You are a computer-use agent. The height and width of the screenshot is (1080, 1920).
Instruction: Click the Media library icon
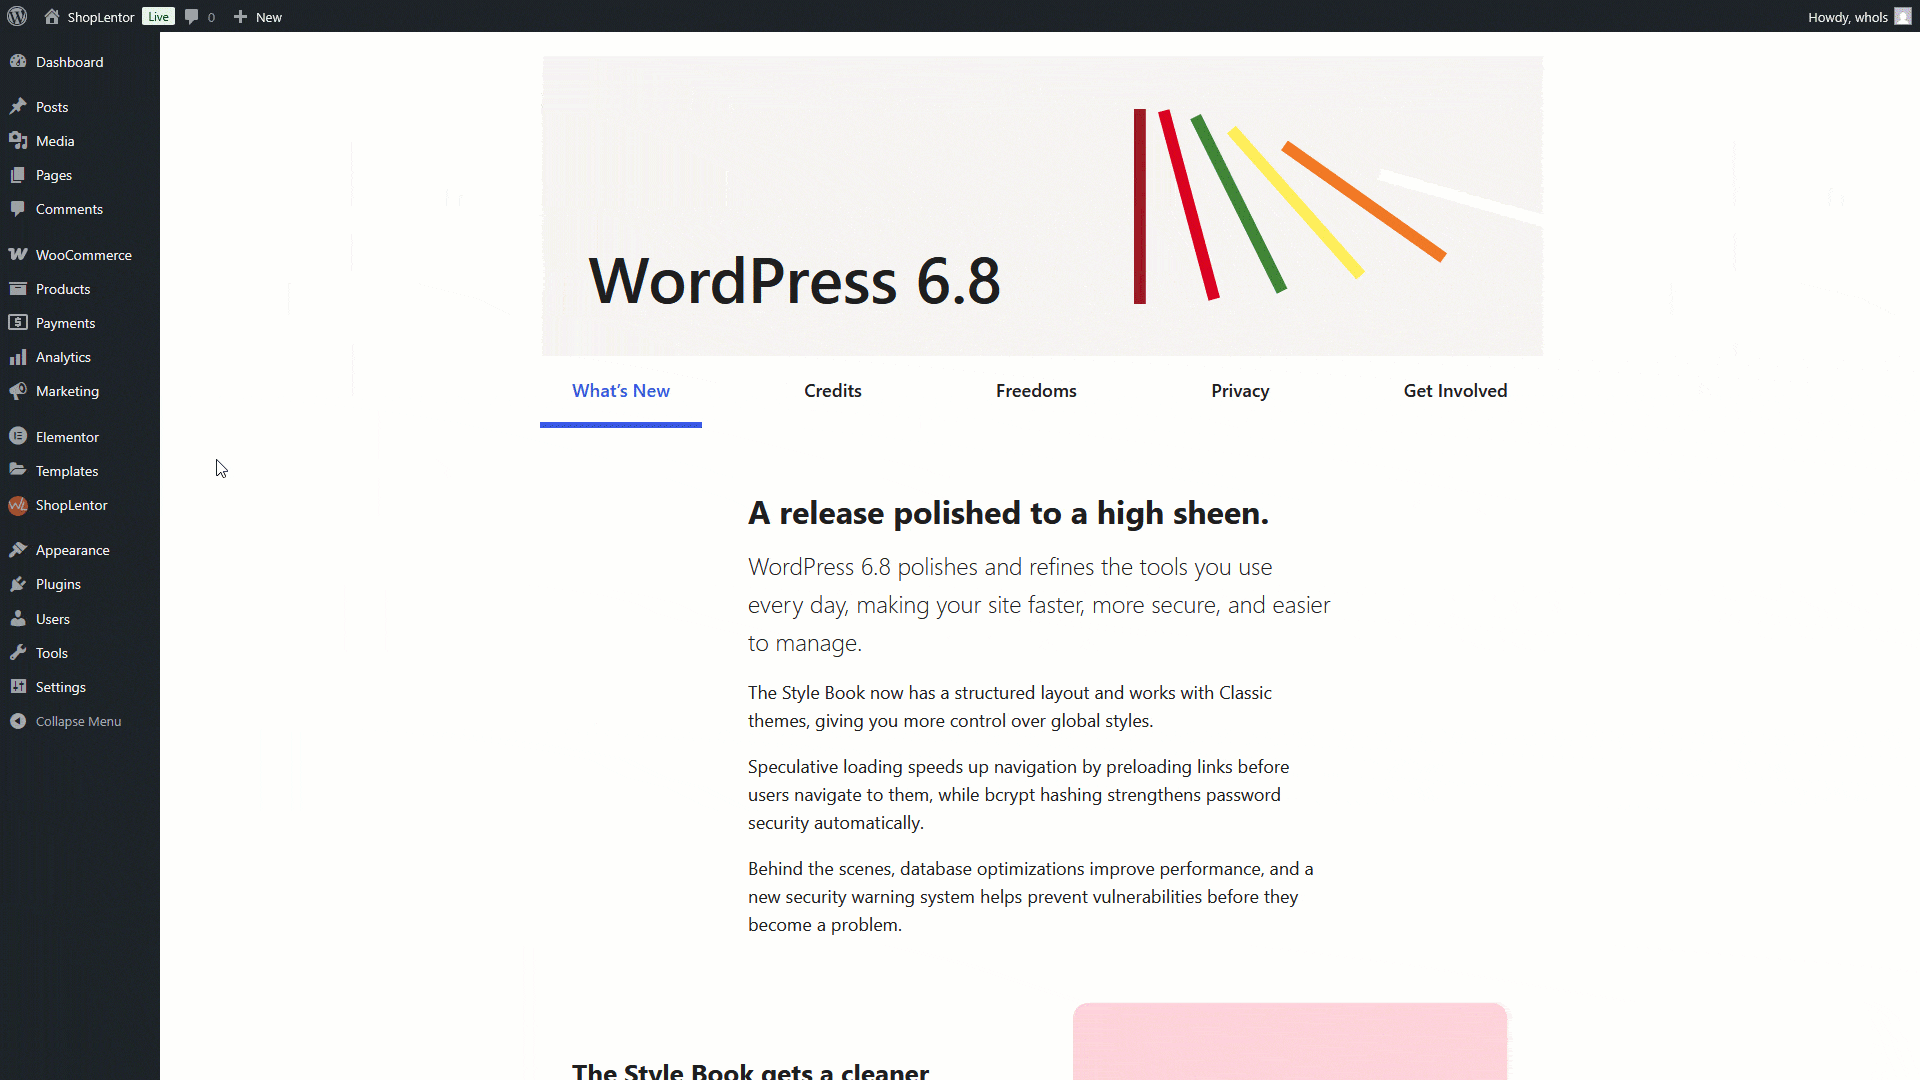tap(18, 140)
